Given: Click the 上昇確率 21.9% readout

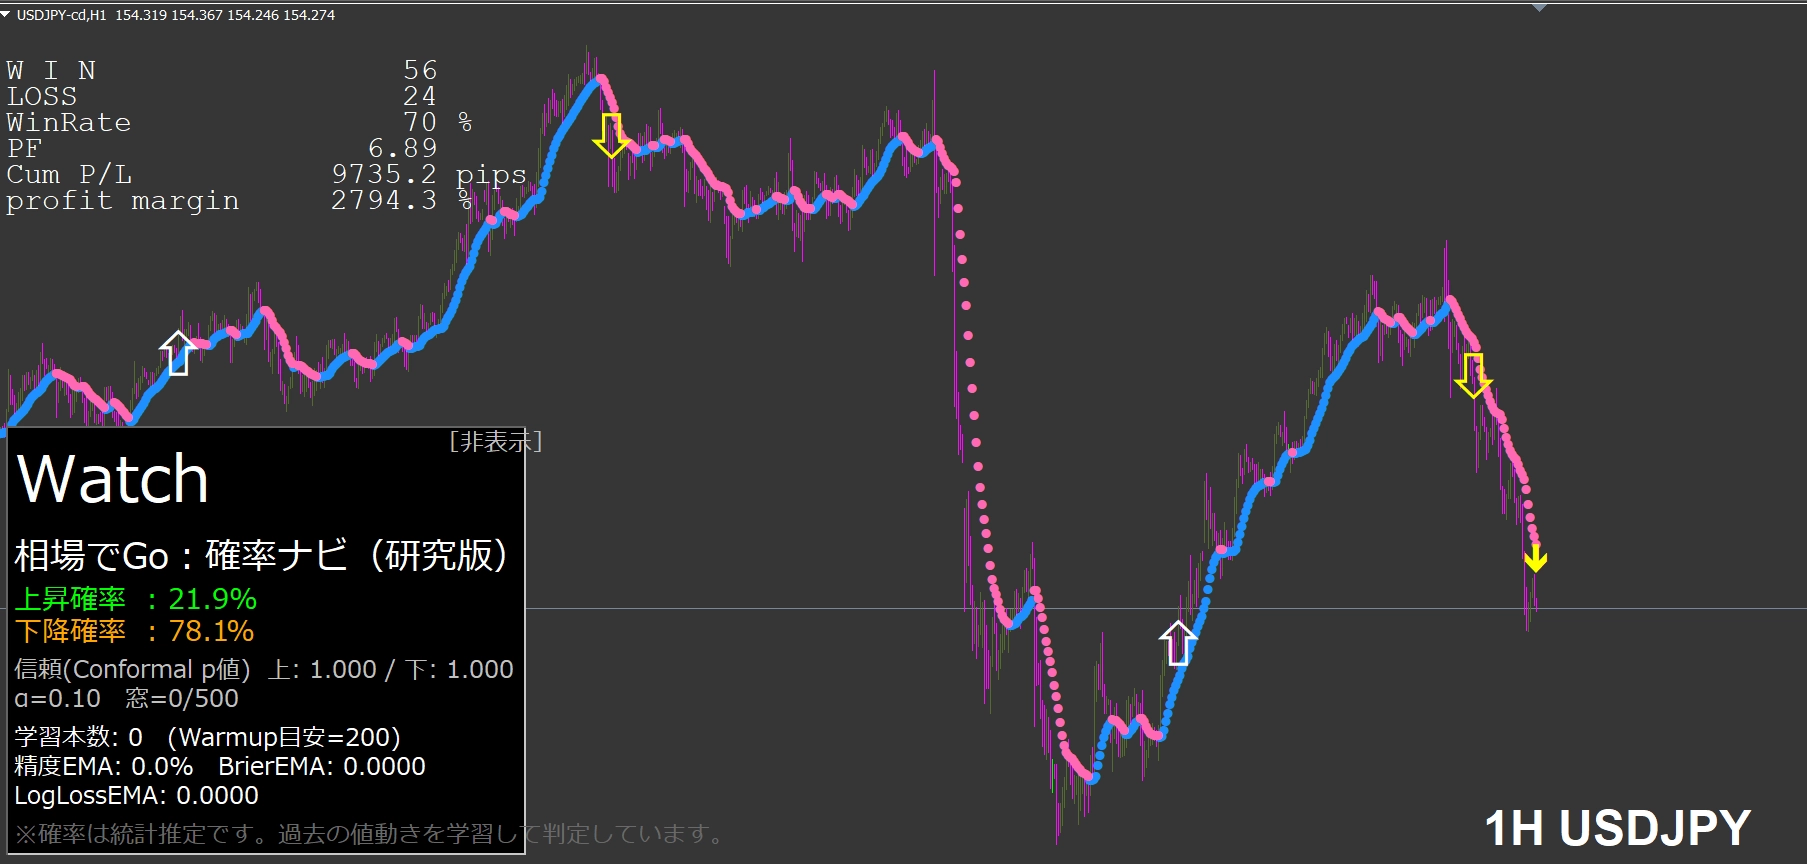Looking at the screenshot, I should point(136,599).
